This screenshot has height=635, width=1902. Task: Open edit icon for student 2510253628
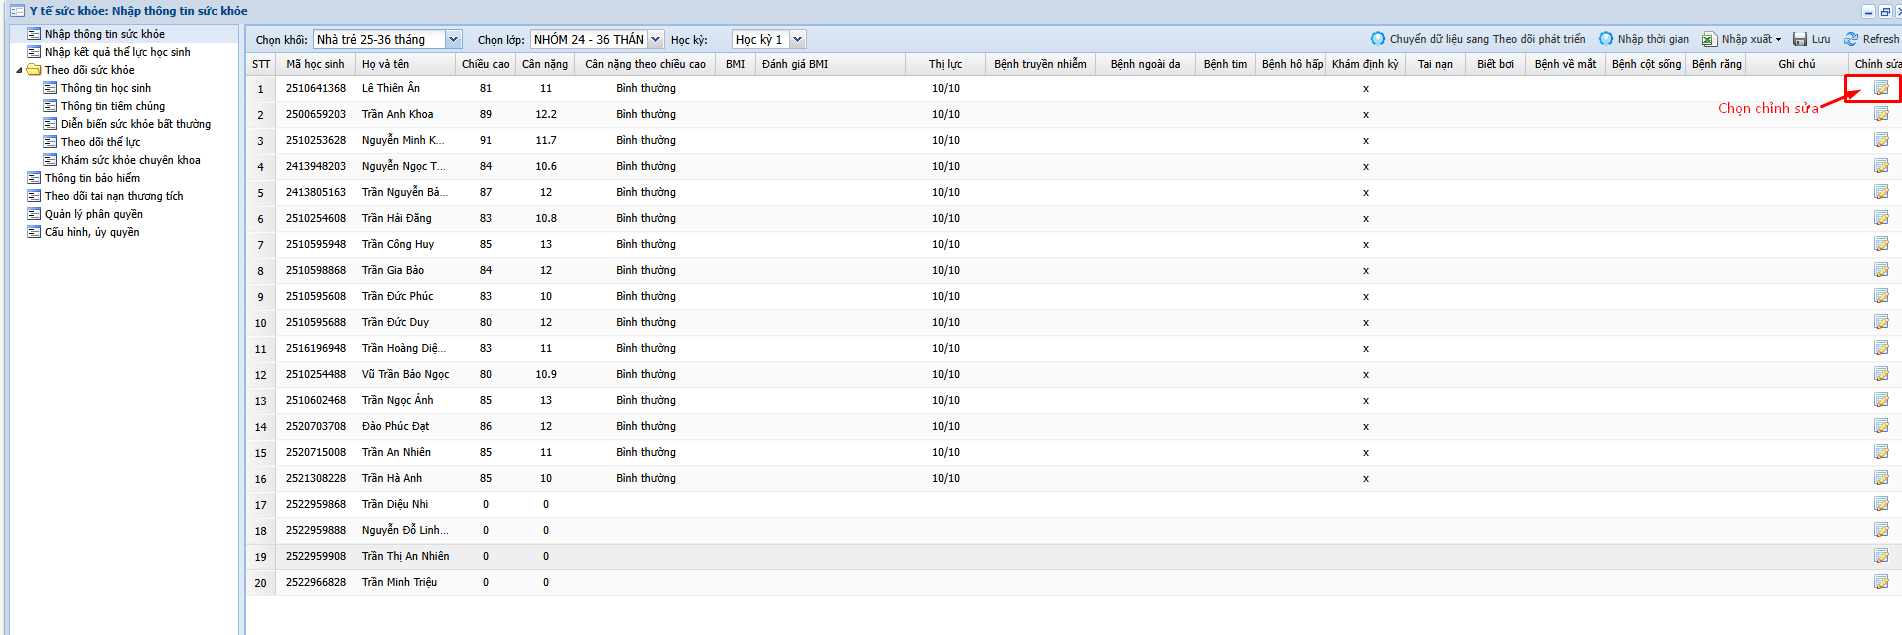pyautogui.click(x=1881, y=140)
